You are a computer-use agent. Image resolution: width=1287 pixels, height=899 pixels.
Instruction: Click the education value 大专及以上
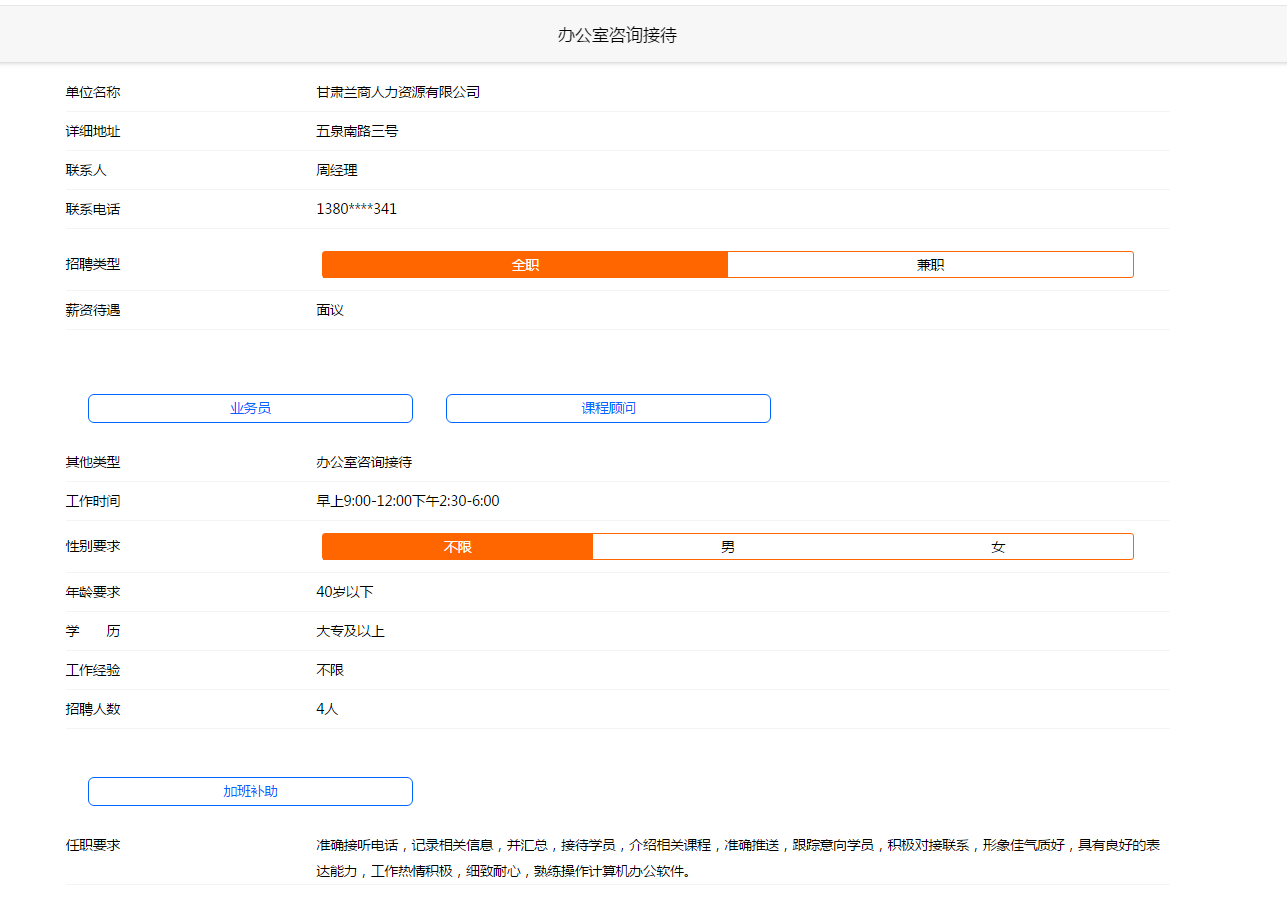click(350, 631)
